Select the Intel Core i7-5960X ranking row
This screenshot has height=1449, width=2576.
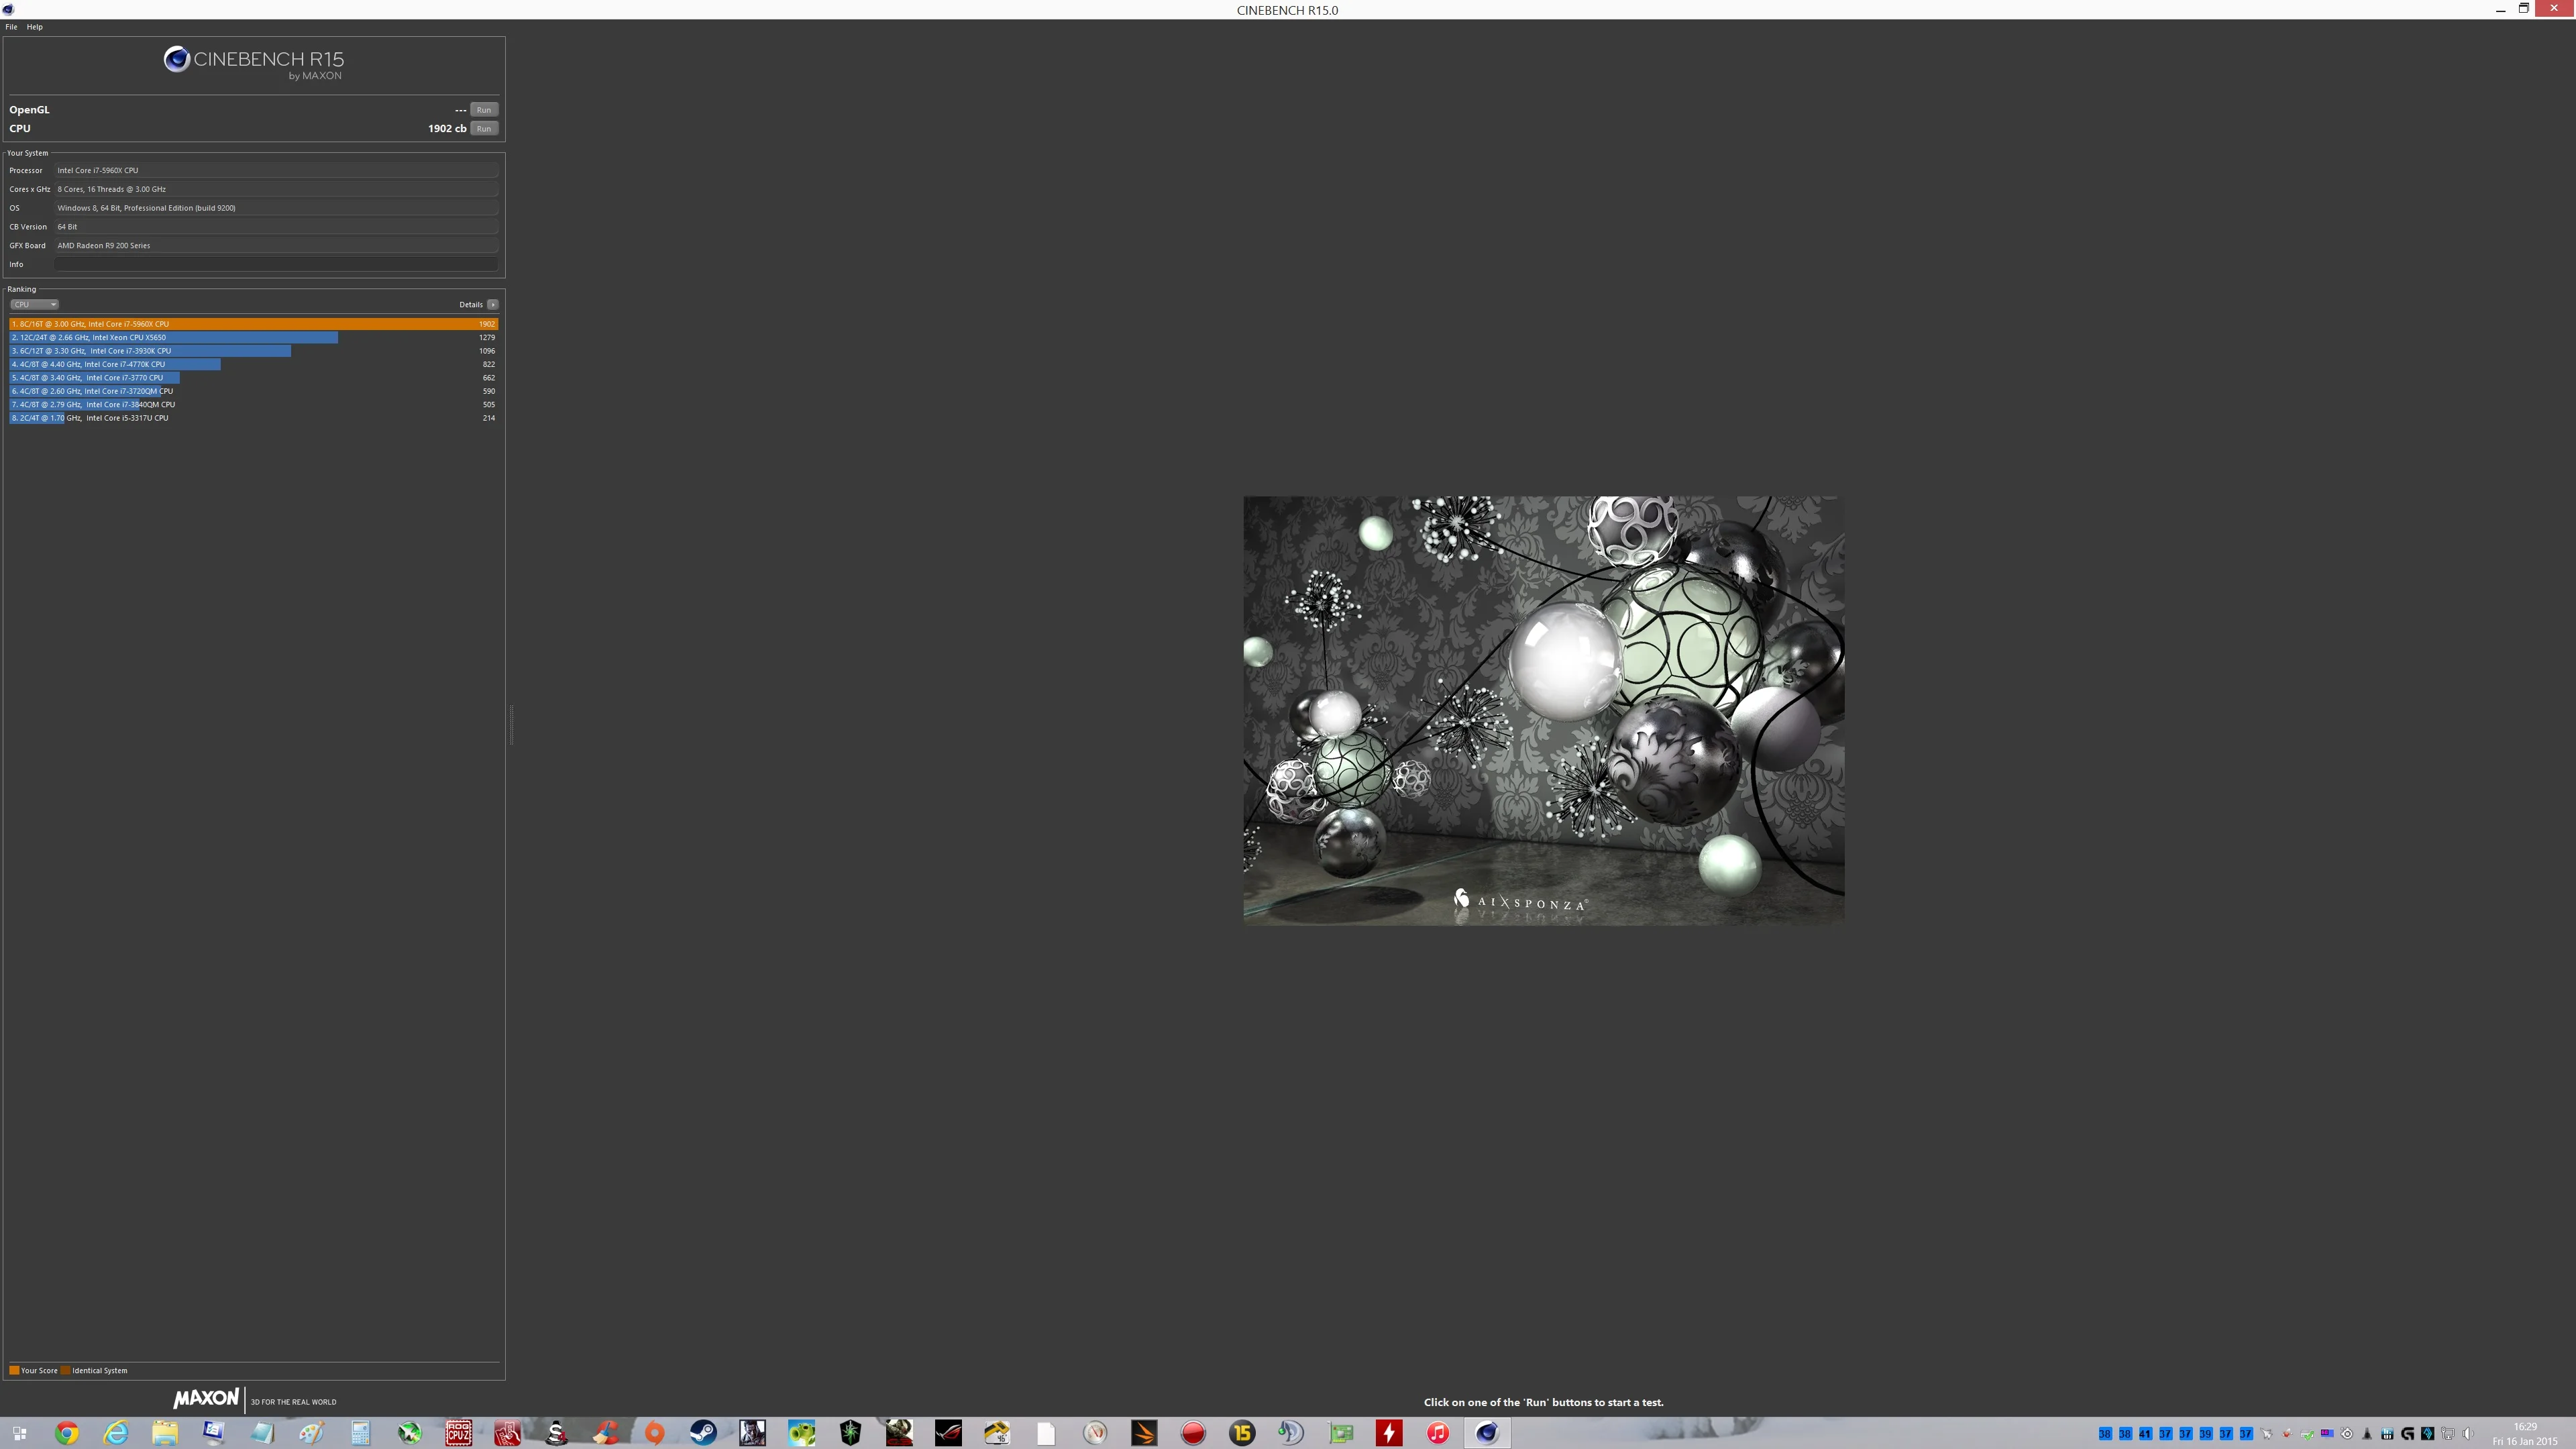[254, 324]
